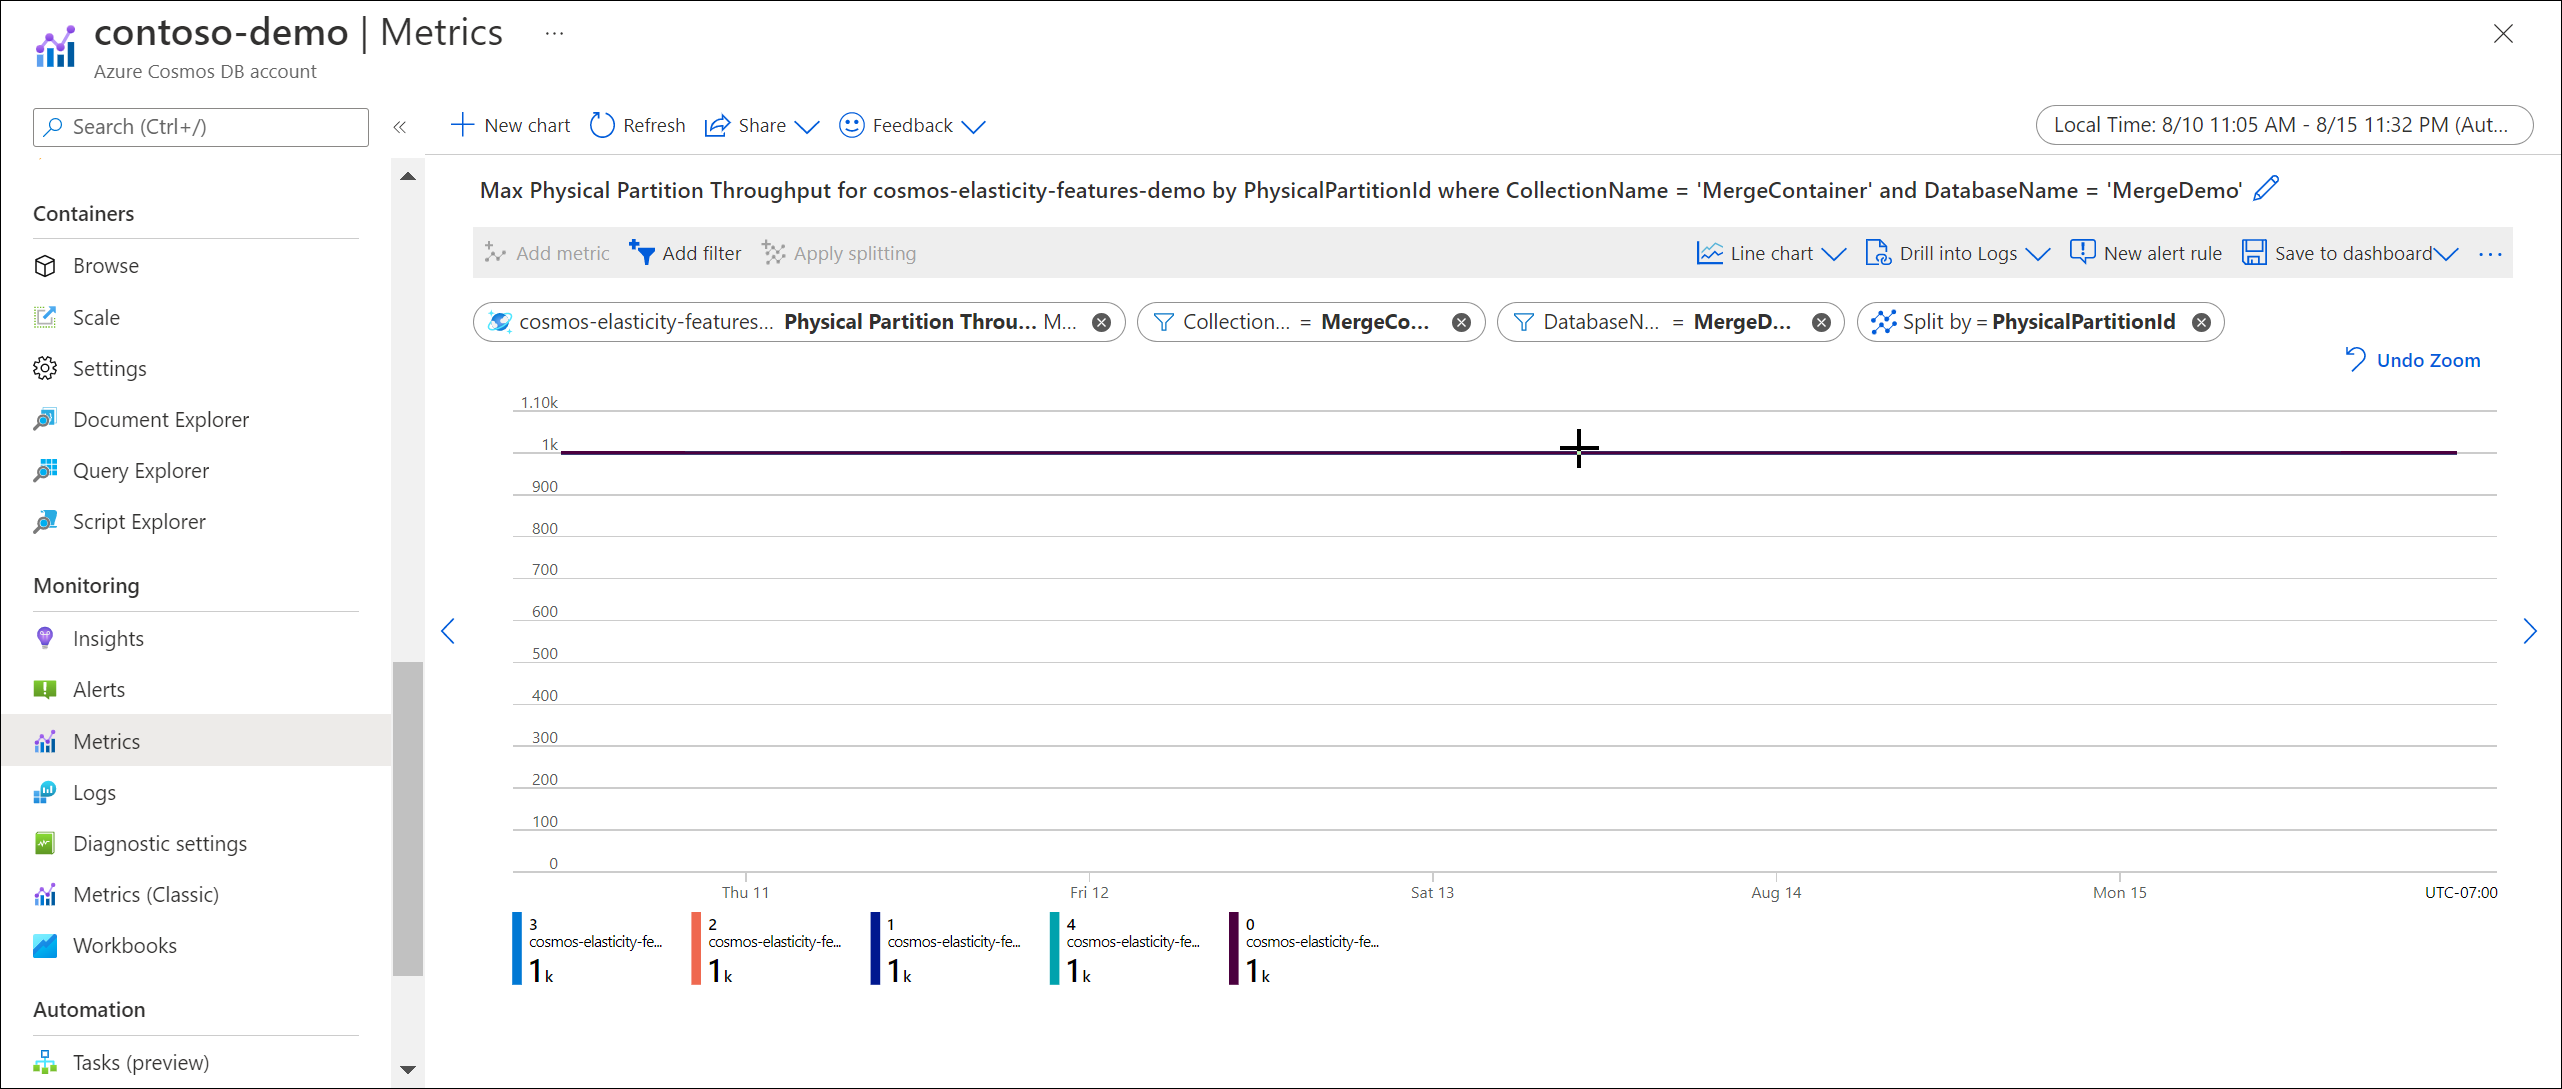Image resolution: width=2562 pixels, height=1089 pixels.
Task: Remove the CollectionName MergeContainer filter
Action: (x=1459, y=320)
